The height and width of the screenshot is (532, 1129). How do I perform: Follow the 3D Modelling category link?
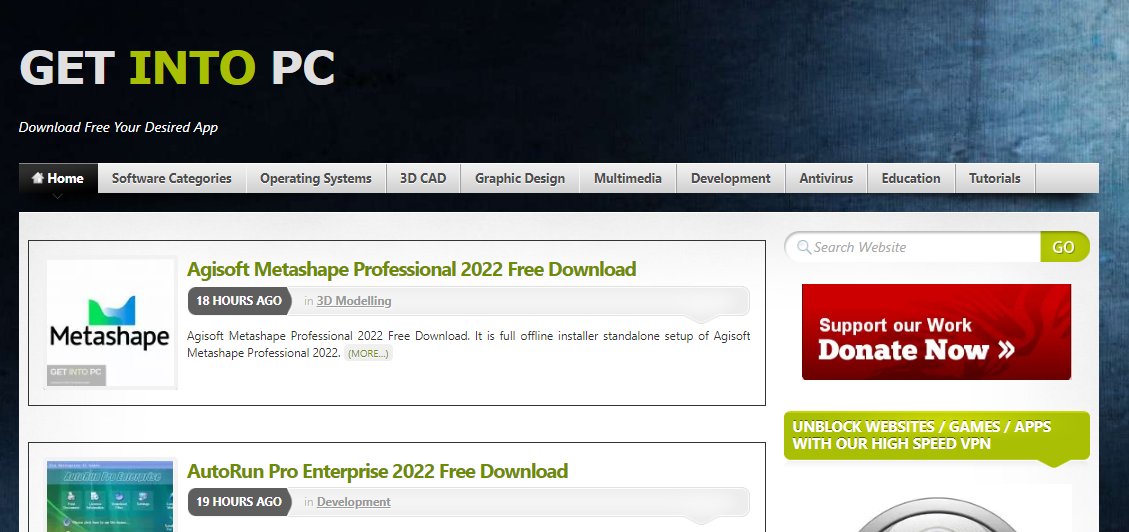(x=354, y=301)
